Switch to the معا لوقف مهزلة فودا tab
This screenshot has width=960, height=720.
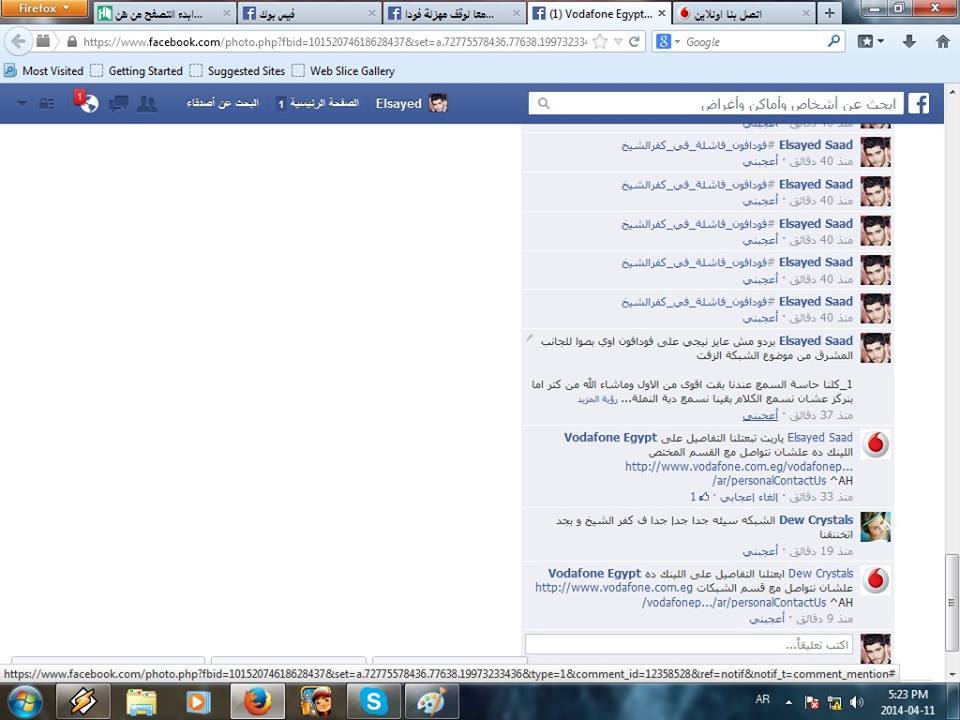[454, 13]
